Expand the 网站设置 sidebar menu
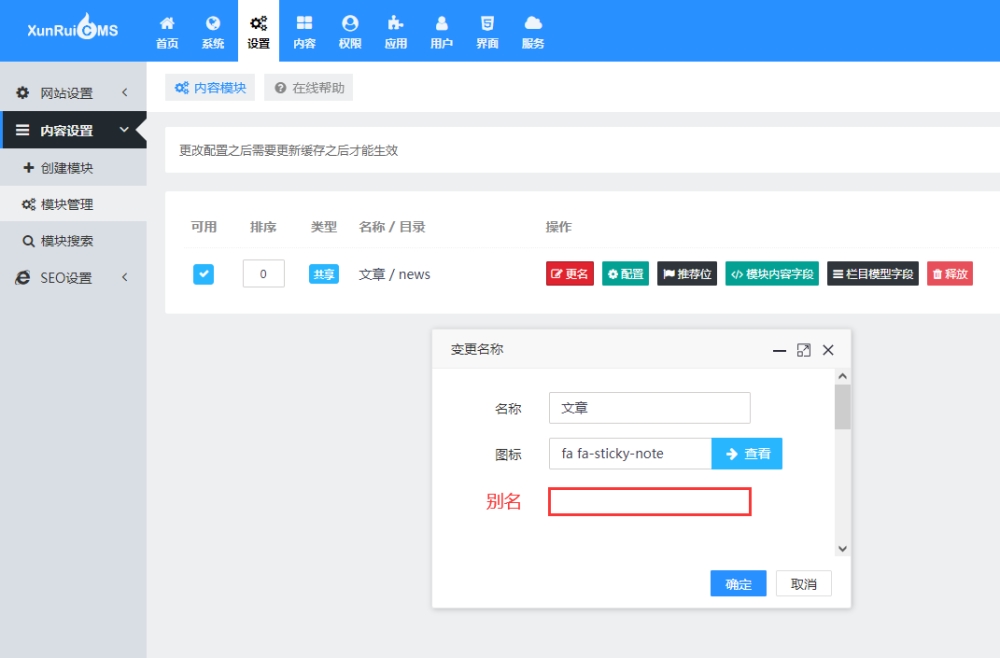The image size is (1000, 658). pyautogui.click(x=73, y=92)
